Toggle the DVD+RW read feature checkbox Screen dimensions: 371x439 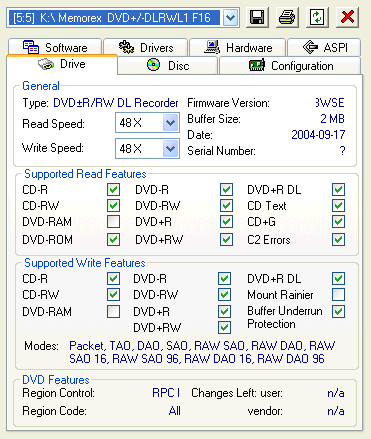(226, 239)
